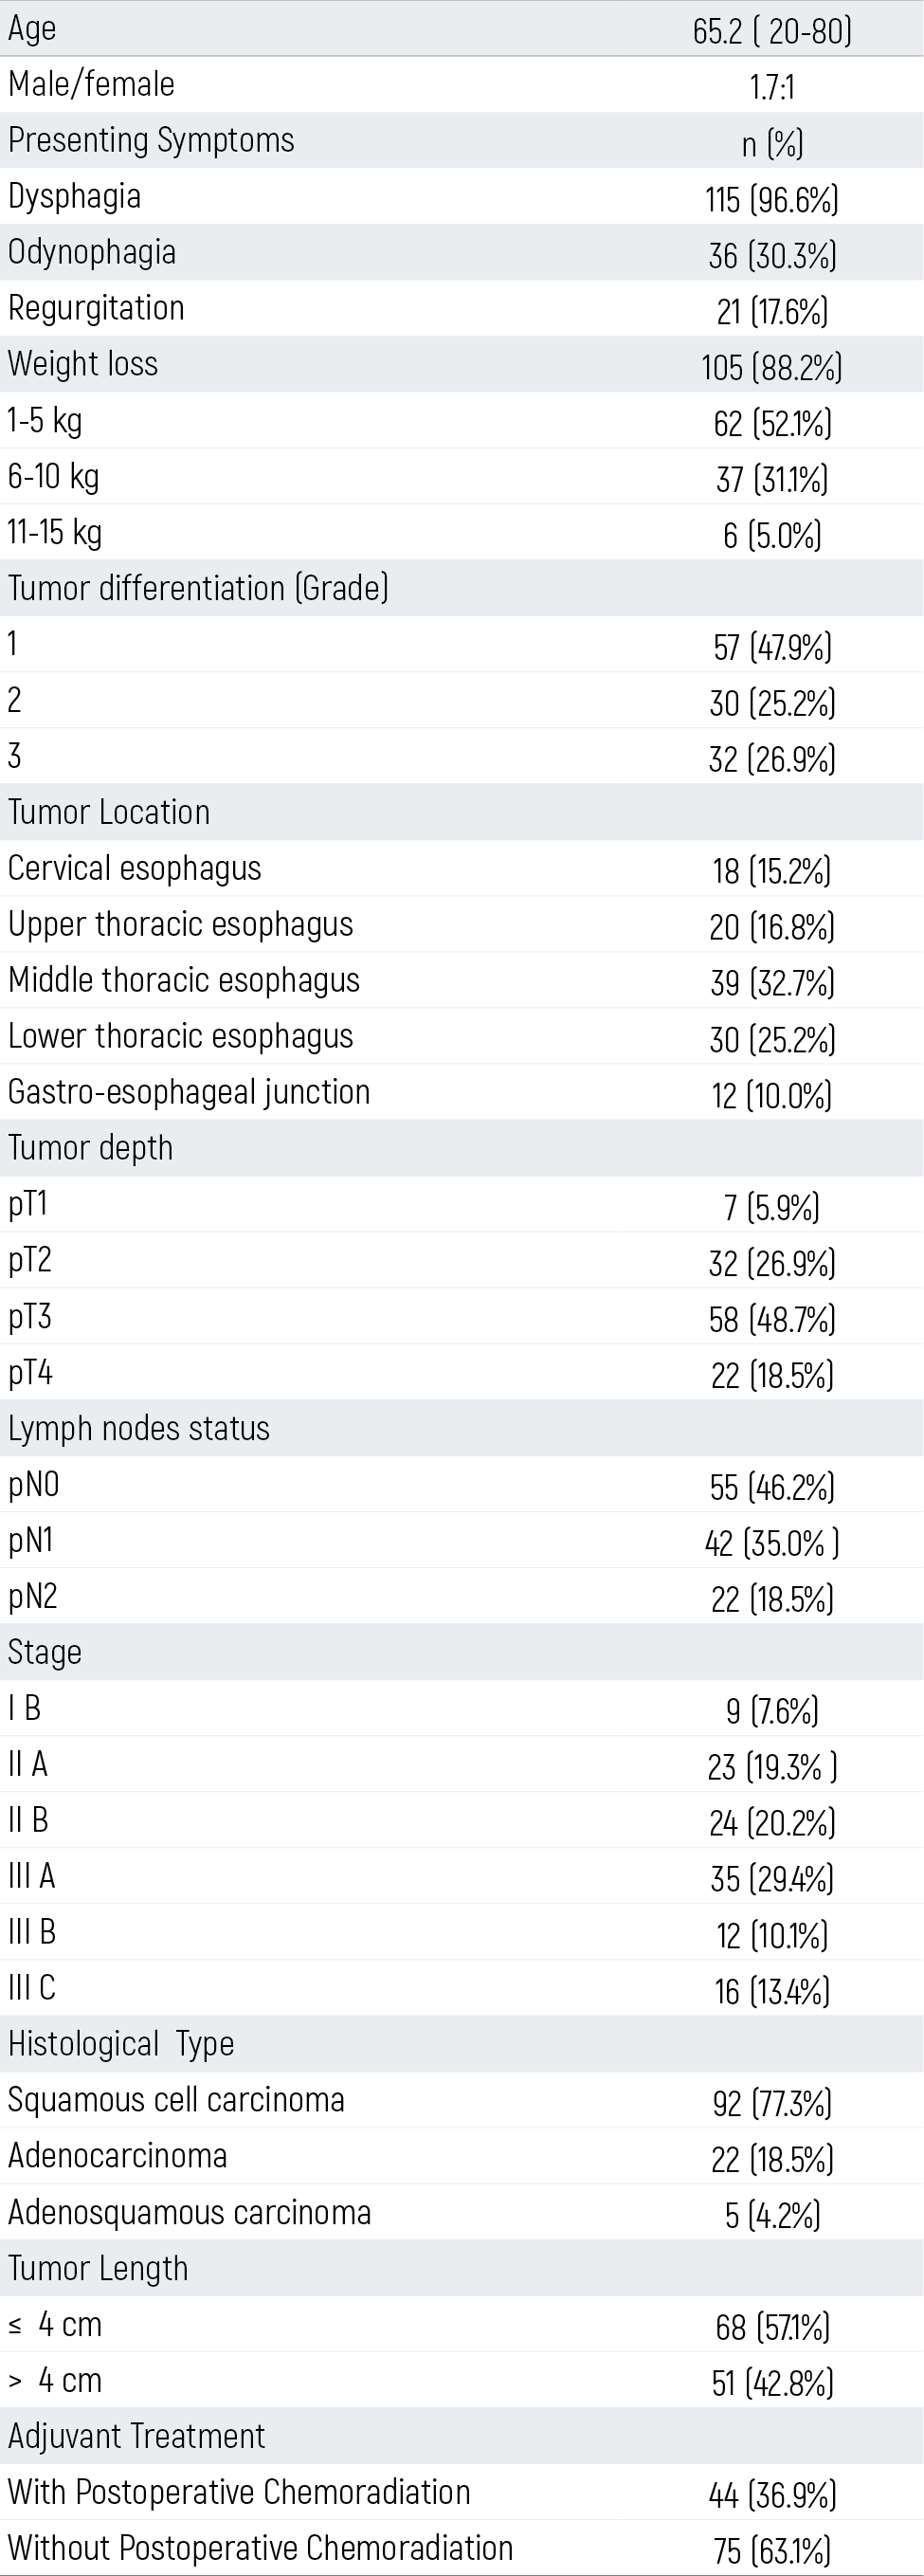Screen dimensions: 924x2576
Task: Select the pT3 value 58 (48.7%)
Action: 772,1320
